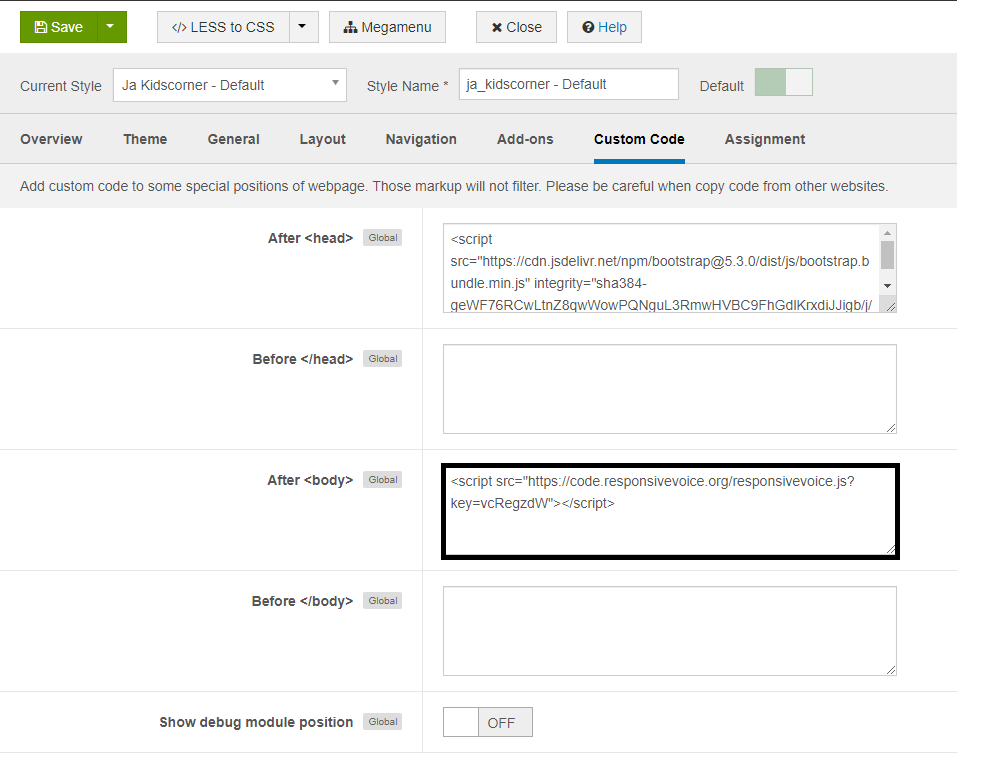Screen dimensions: 1000x771
Task: Click the sitemap icon on Megamenu
Action: click(350, 27)
